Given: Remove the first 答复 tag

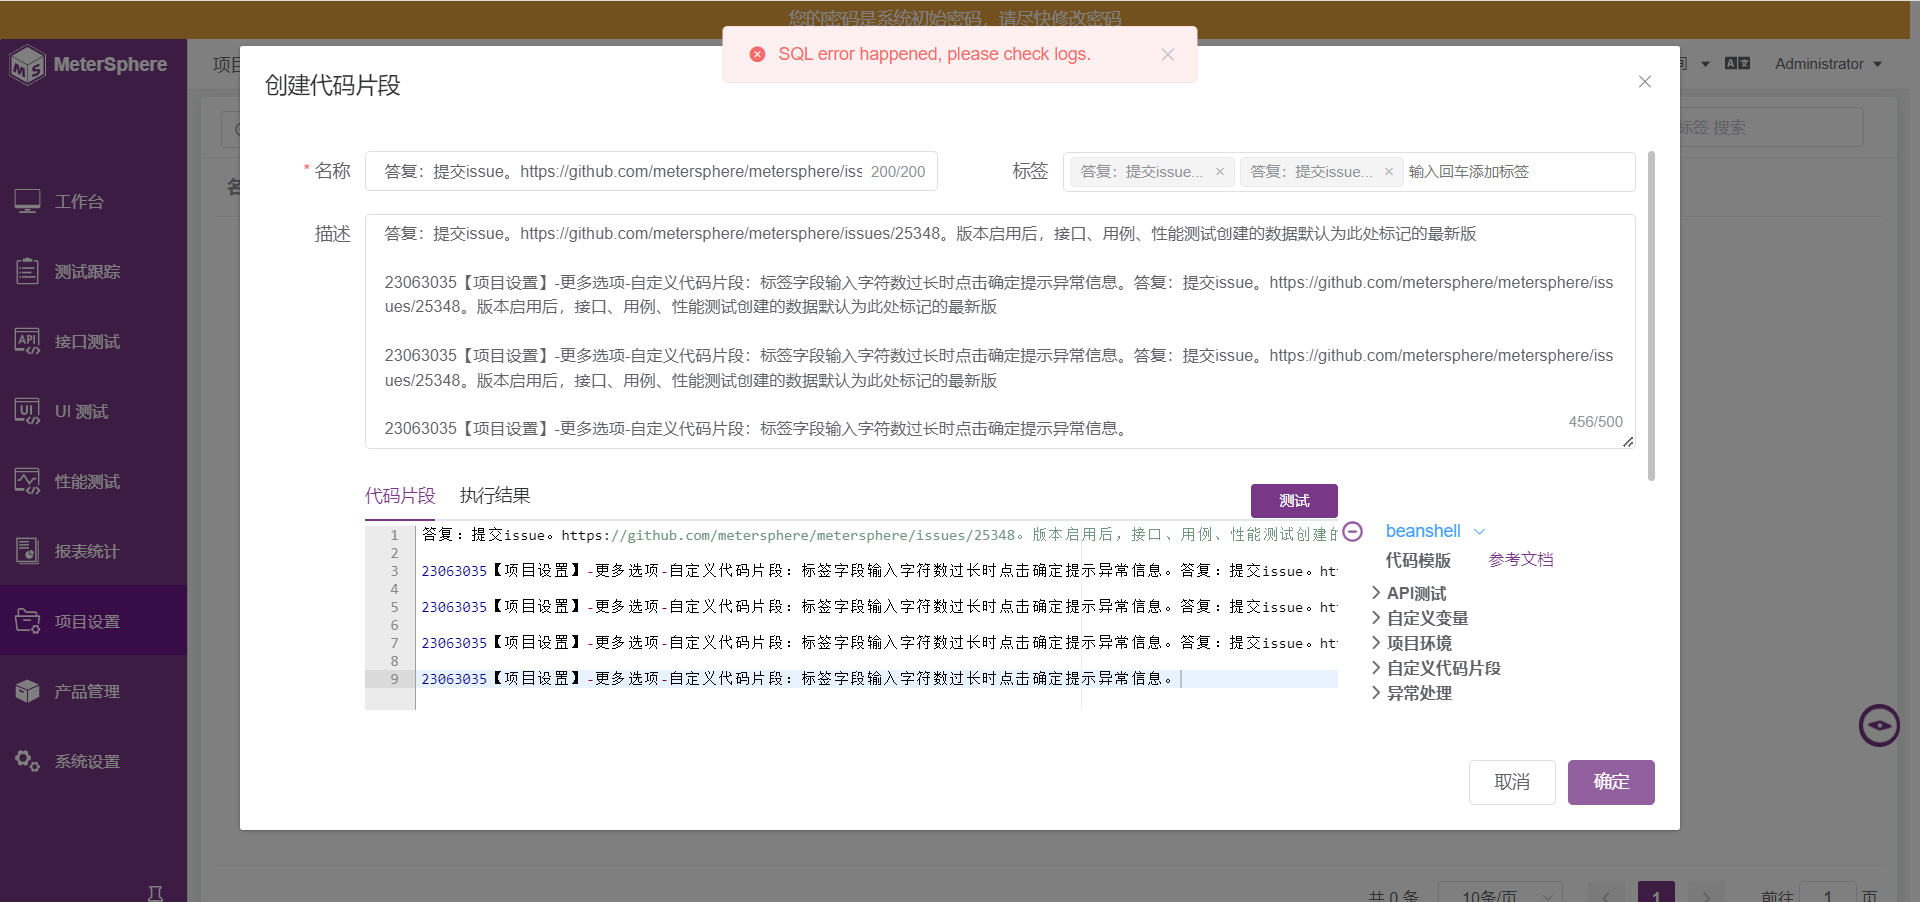Looking at the screenshot, I should click(1219, 172).
